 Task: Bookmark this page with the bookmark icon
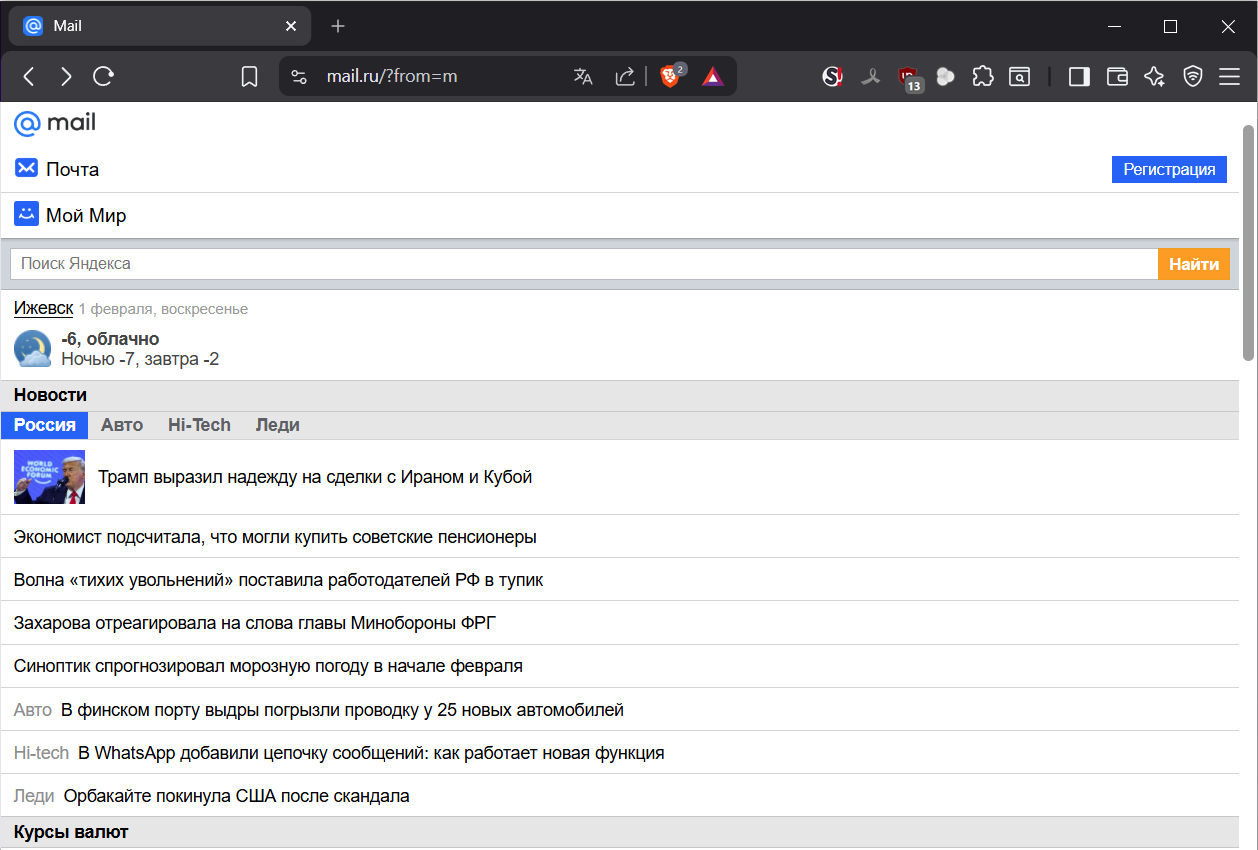coord(250,76)
